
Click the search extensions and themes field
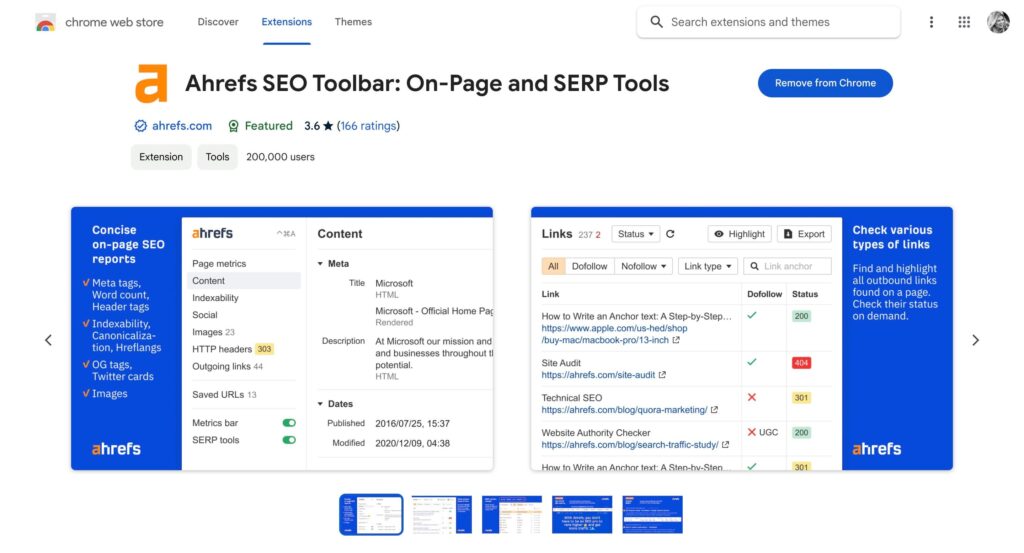tap(769, 22)
